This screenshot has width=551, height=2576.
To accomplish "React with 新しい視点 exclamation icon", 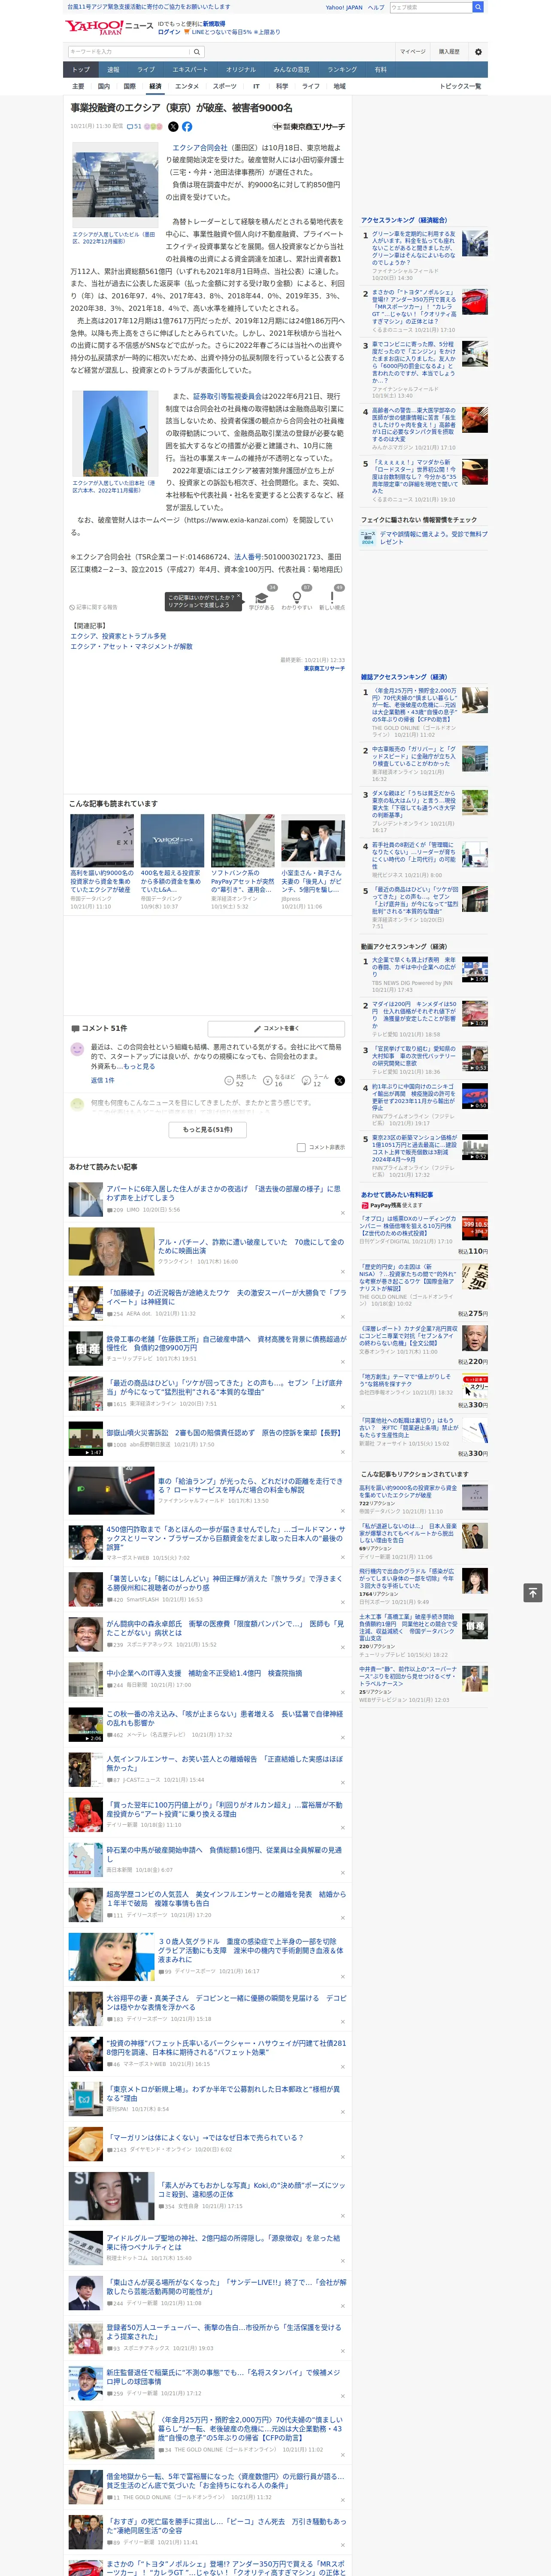I will click(x=332, y=599).
